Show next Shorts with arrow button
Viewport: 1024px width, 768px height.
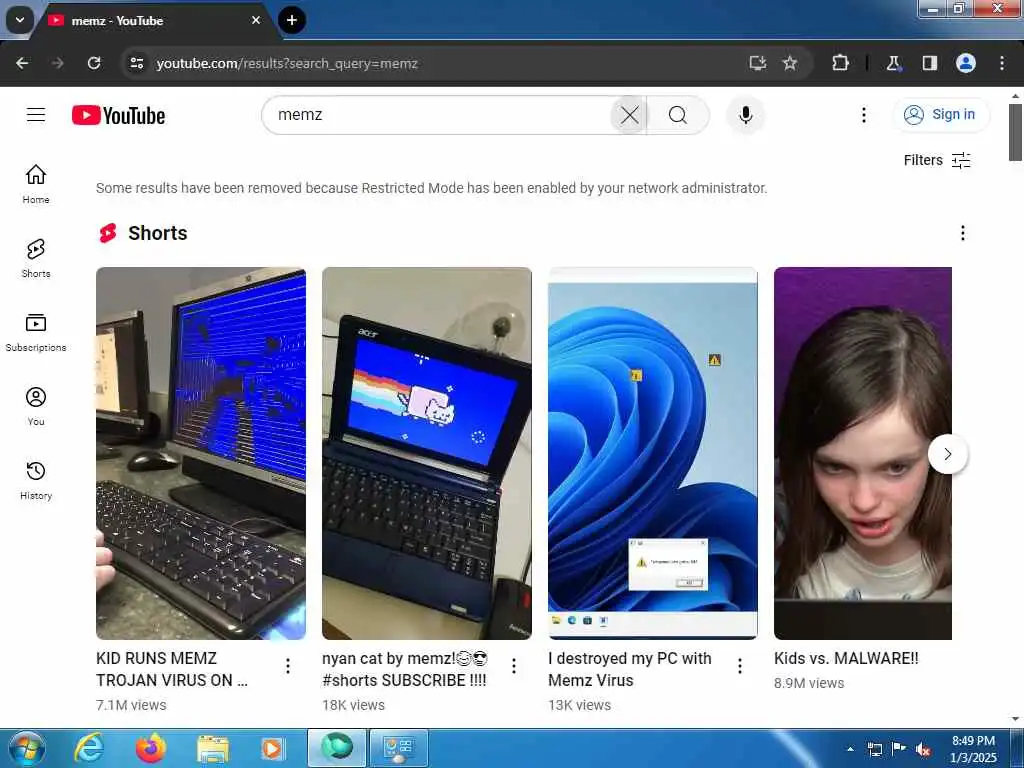[947, 454]
